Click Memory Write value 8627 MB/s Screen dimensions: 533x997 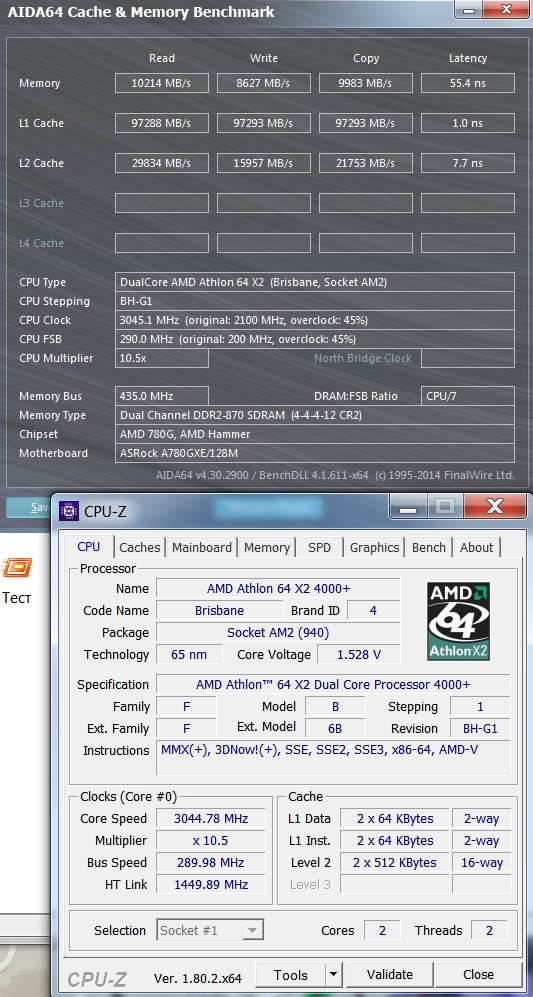coord(263,83)
